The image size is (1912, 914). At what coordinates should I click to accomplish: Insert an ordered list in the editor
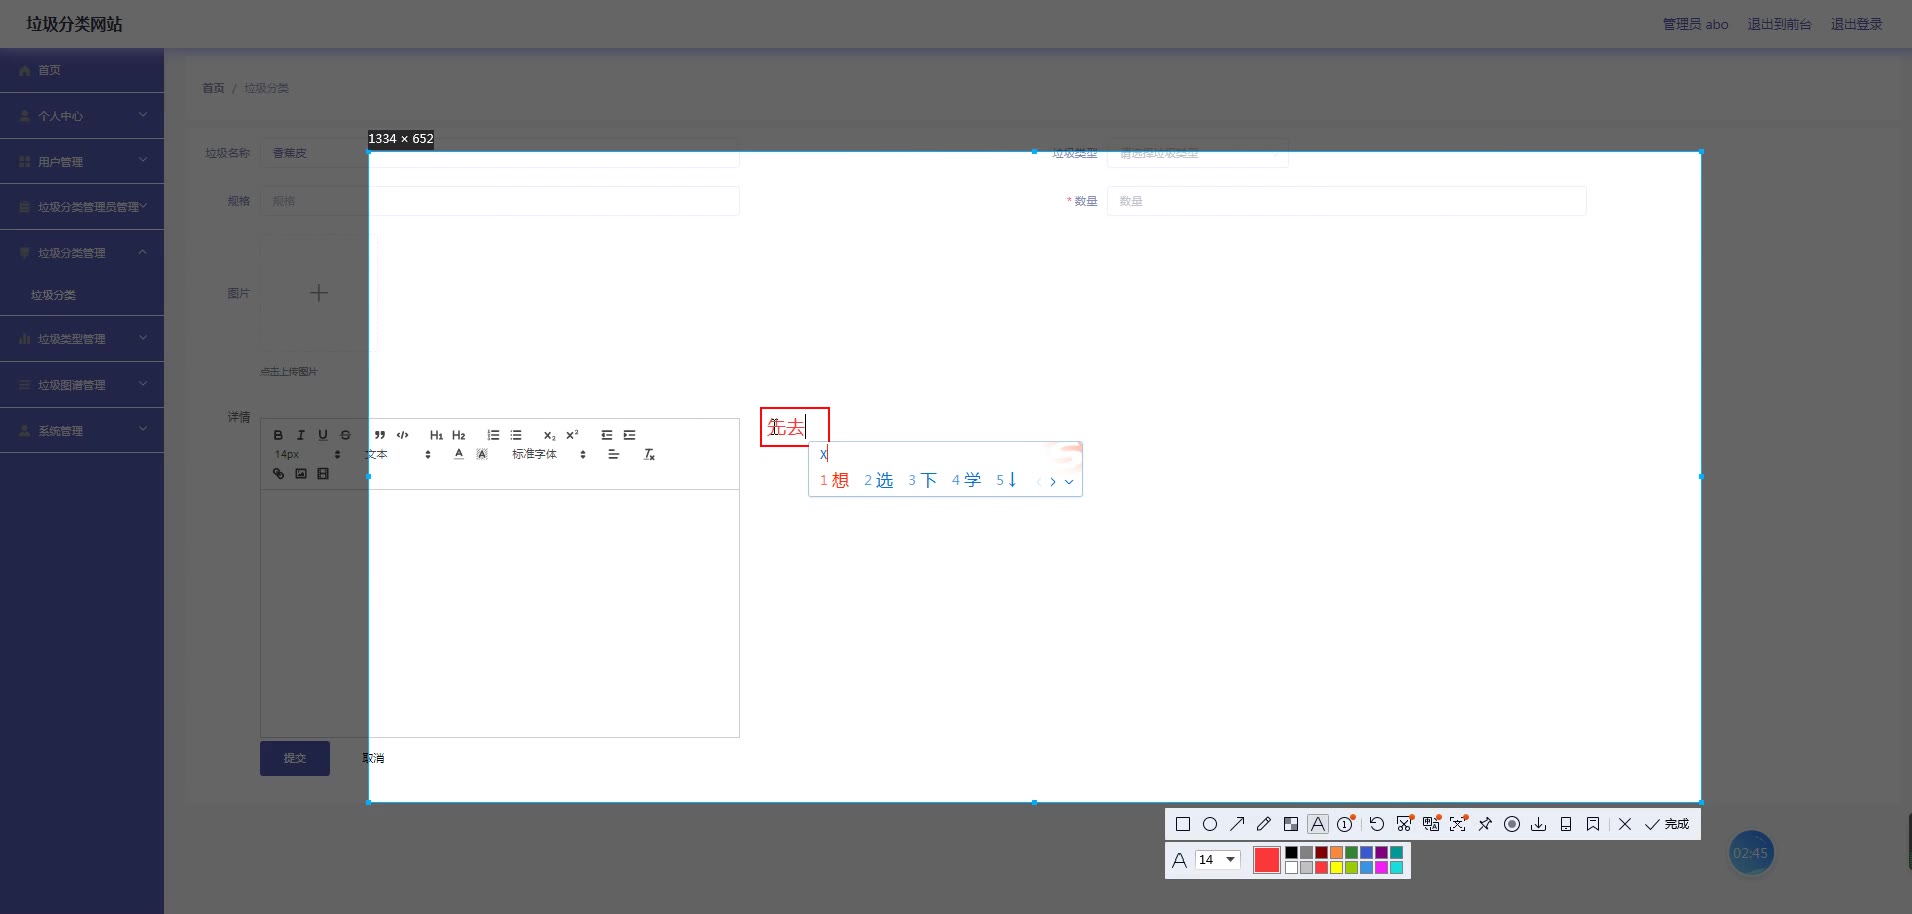tap(493, 435)
